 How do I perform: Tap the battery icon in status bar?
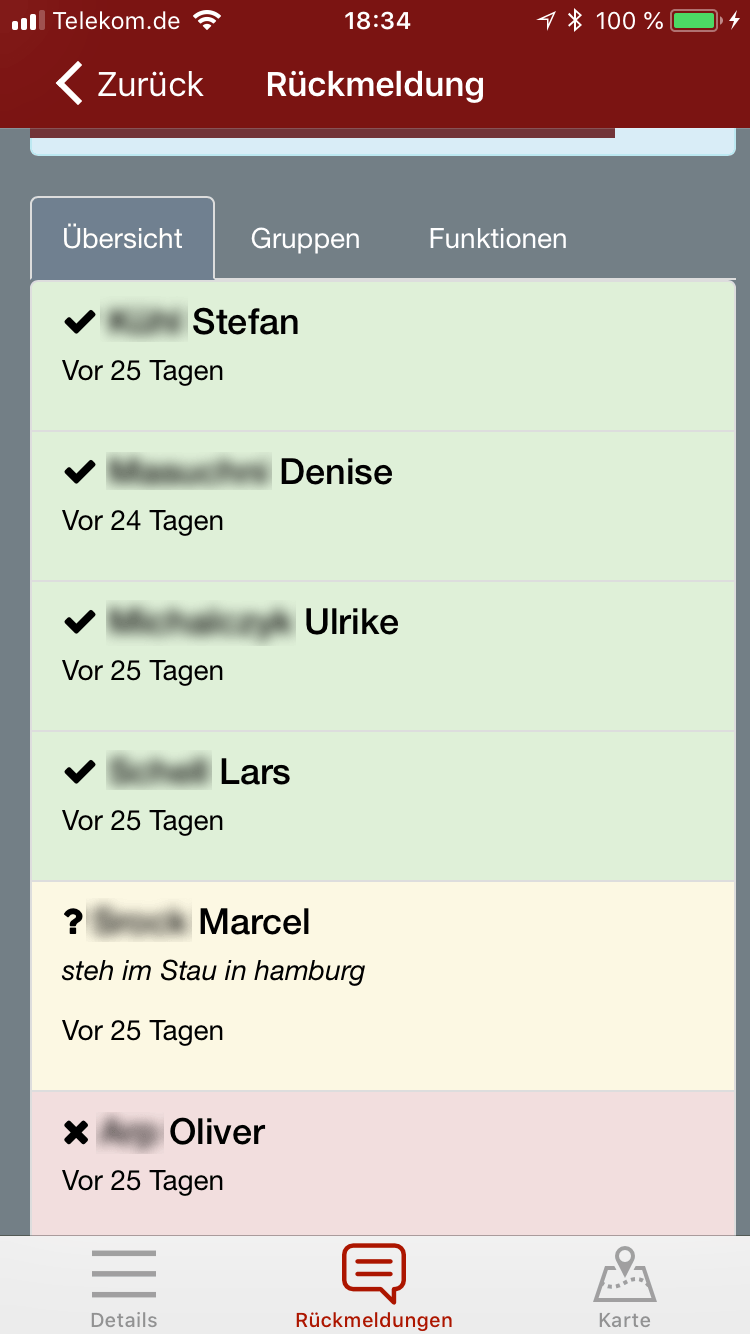coord(696,20)
